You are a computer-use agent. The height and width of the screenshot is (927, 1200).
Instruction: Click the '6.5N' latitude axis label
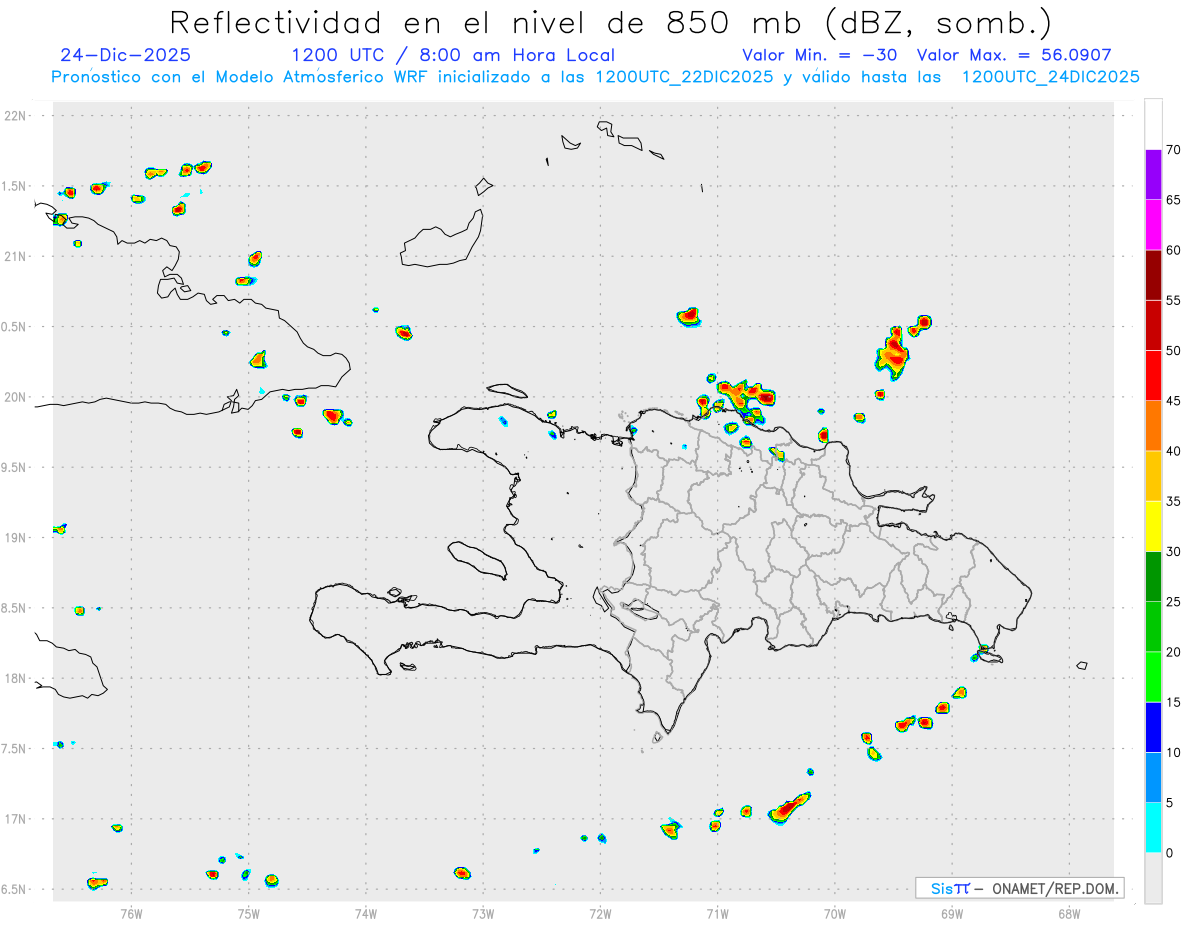14,890
